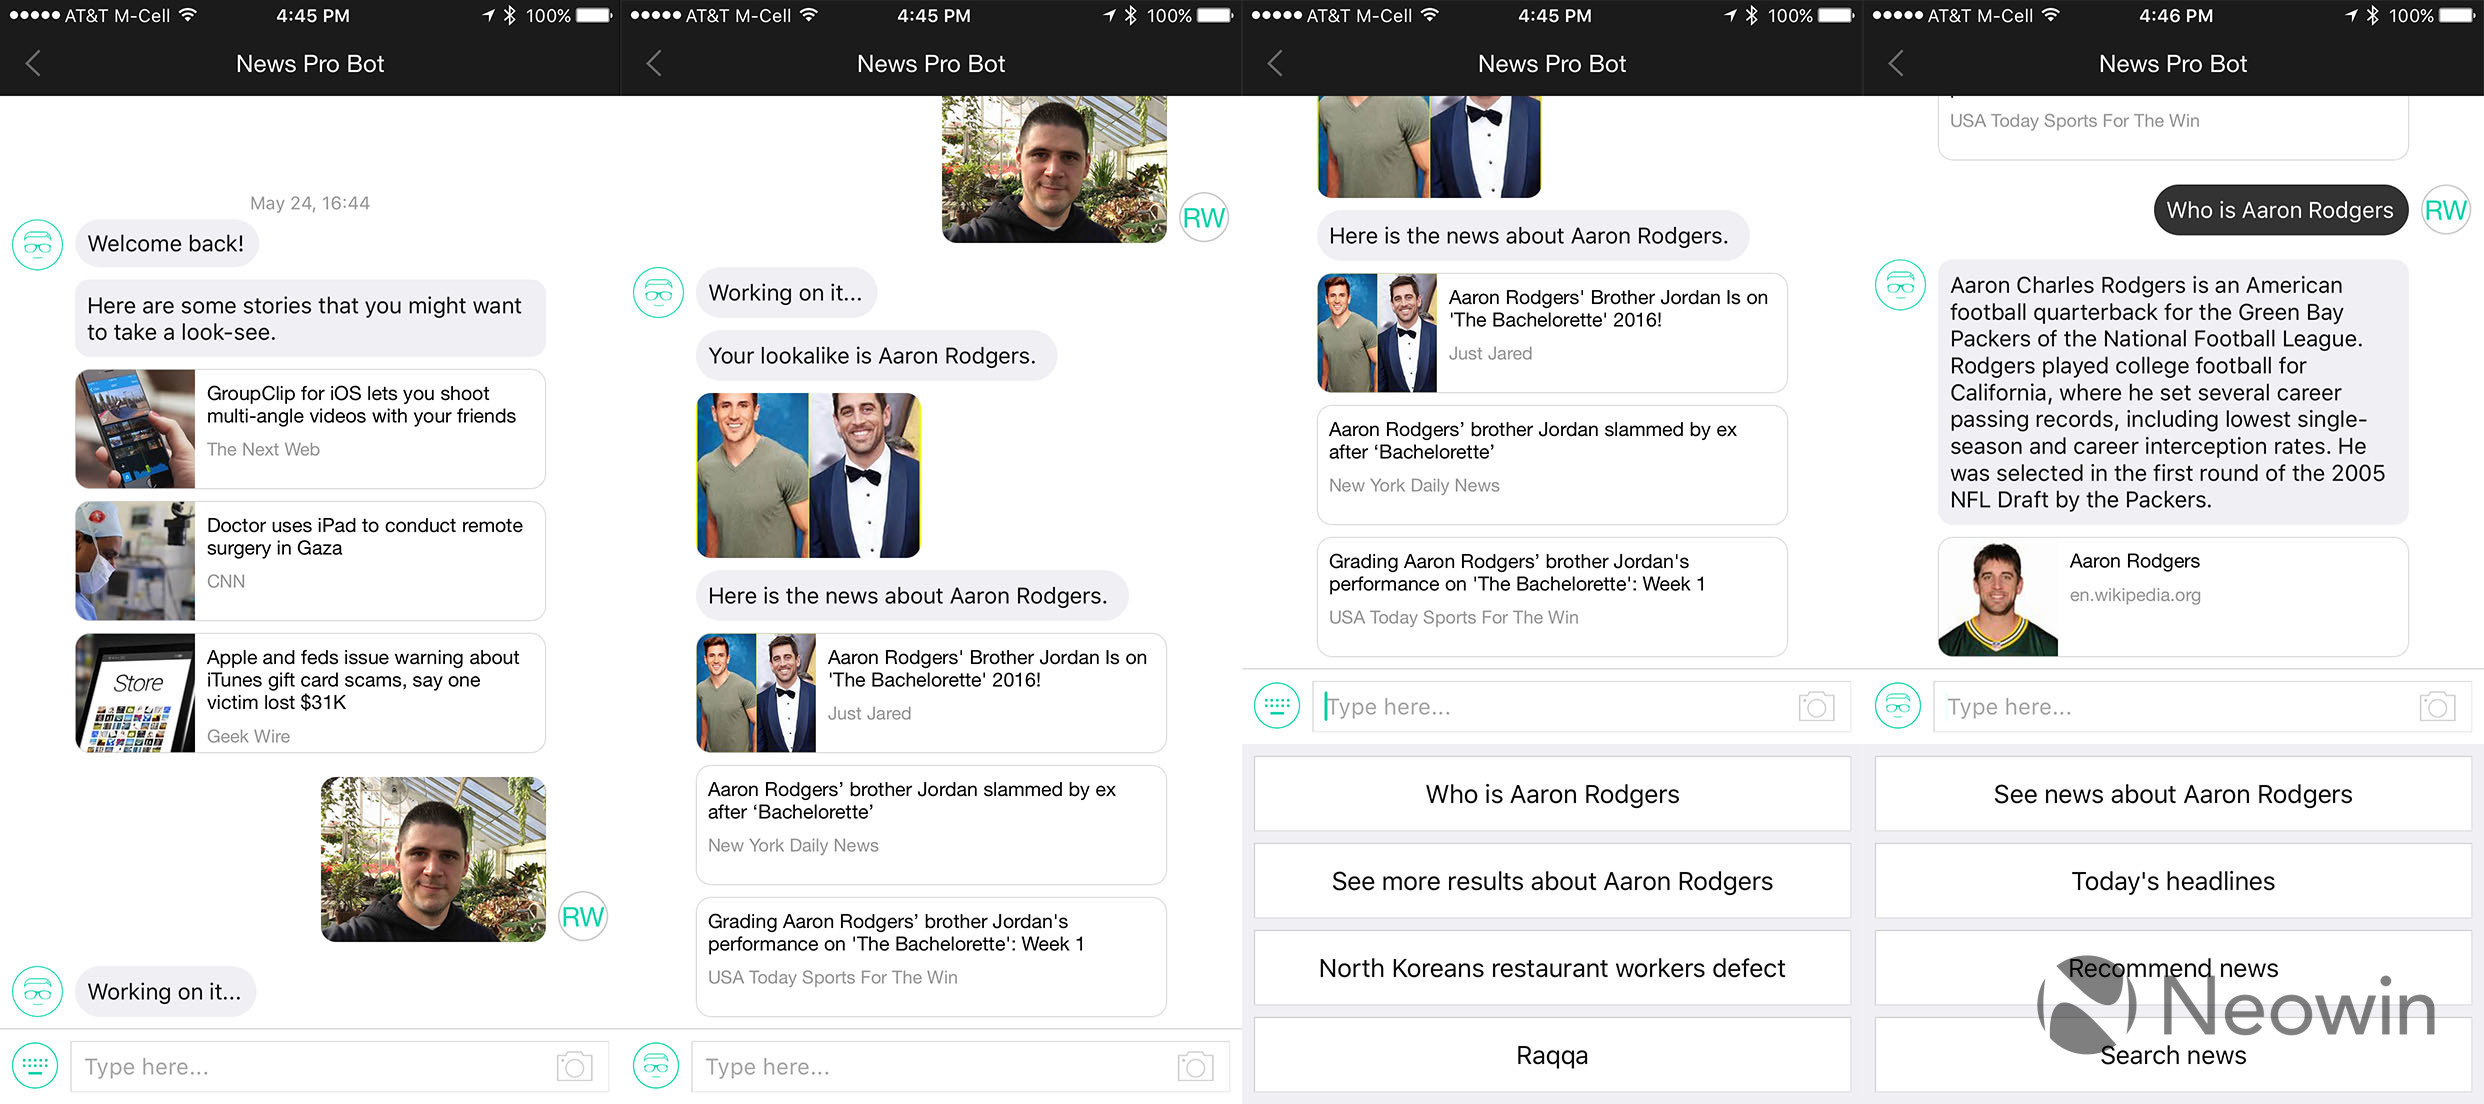The width and height of the screenshot is (2484, 1104).
Task: Open USA Today Week 1 card, third screen
Action: [x=1552, y=596]
